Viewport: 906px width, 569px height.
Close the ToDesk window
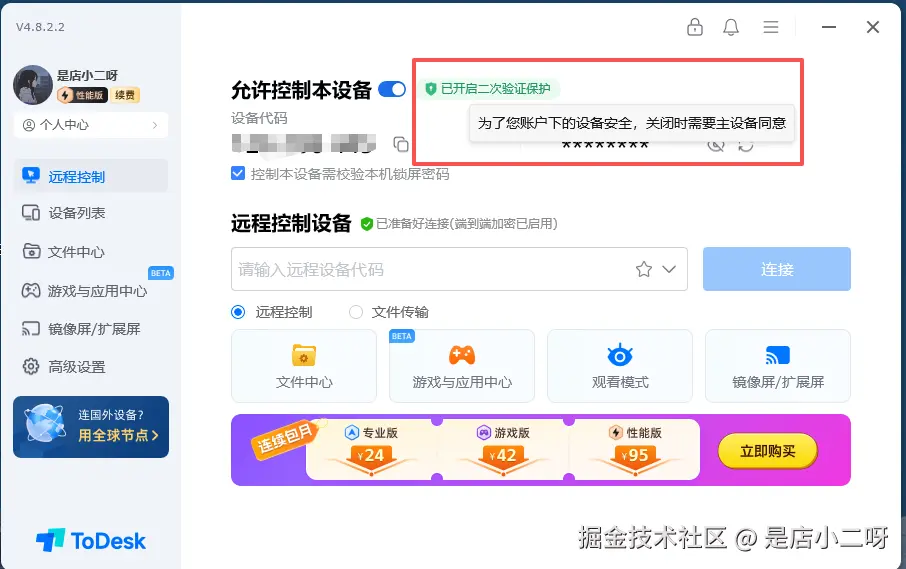872,27
